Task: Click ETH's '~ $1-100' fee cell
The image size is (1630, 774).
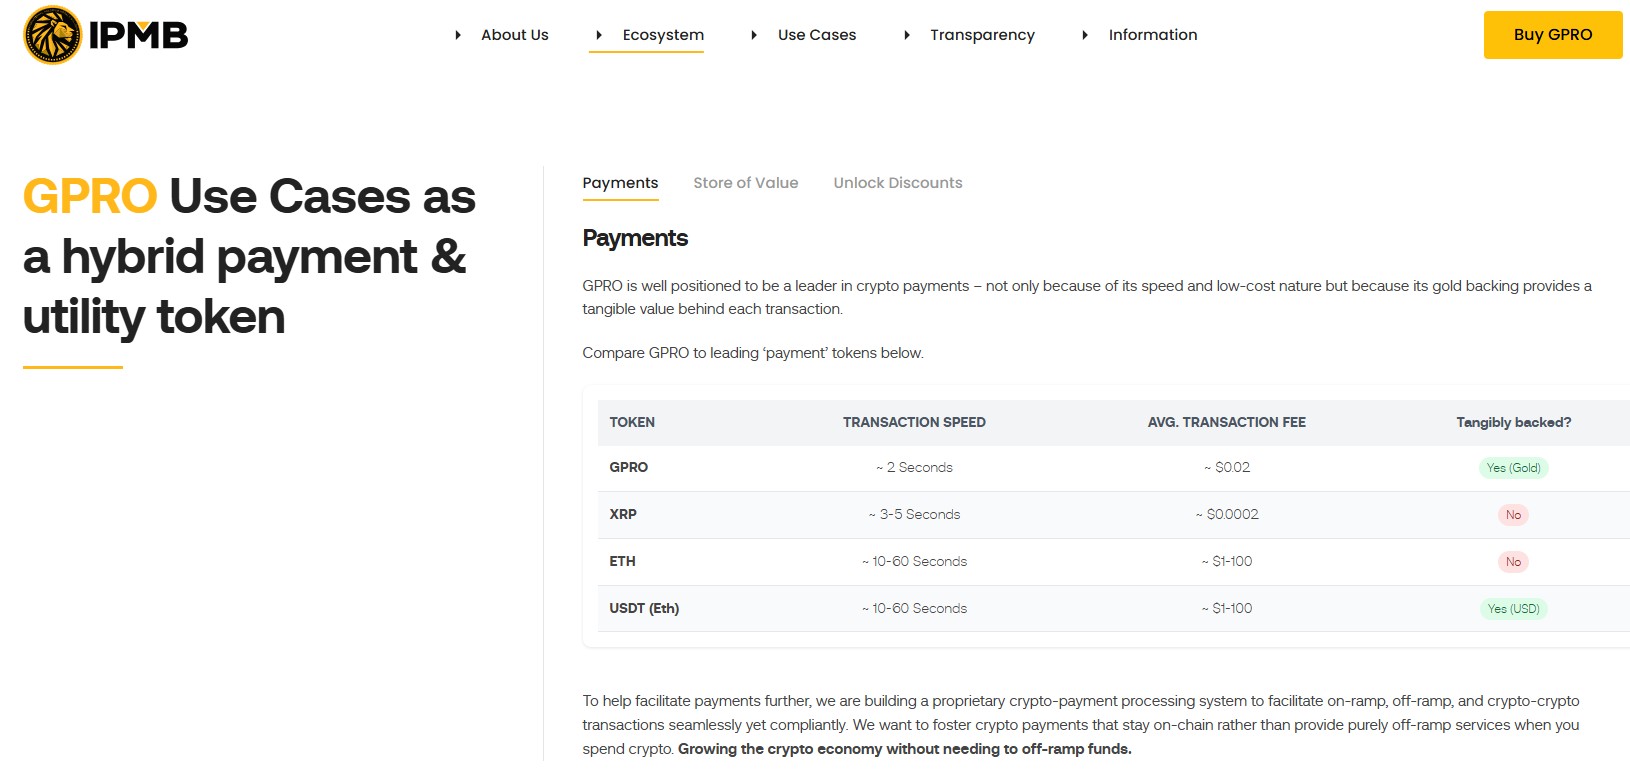Action: point(1227,561)
